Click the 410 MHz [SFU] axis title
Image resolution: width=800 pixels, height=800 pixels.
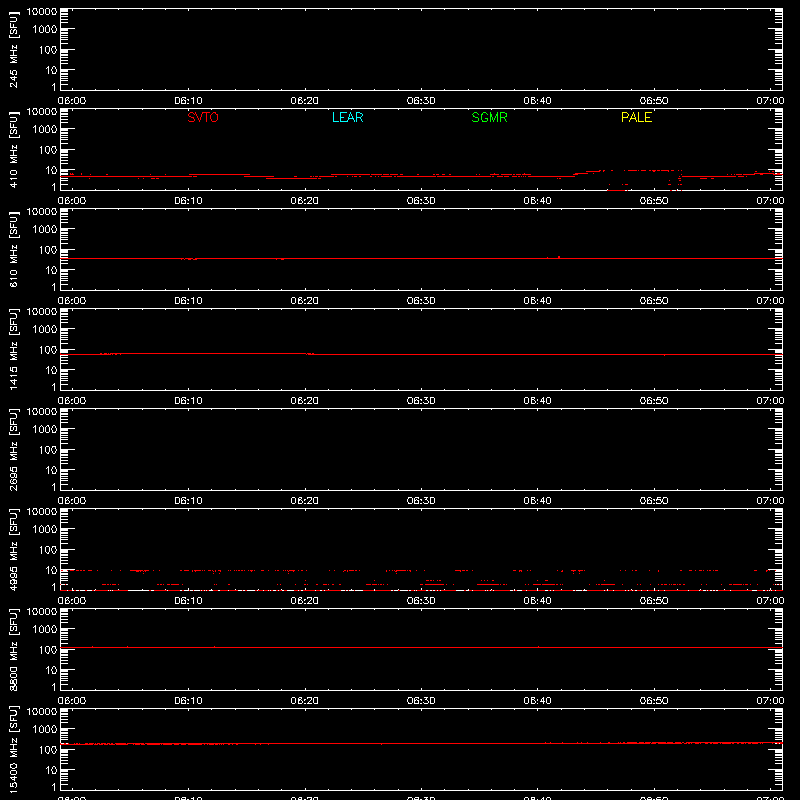(13, 149)
